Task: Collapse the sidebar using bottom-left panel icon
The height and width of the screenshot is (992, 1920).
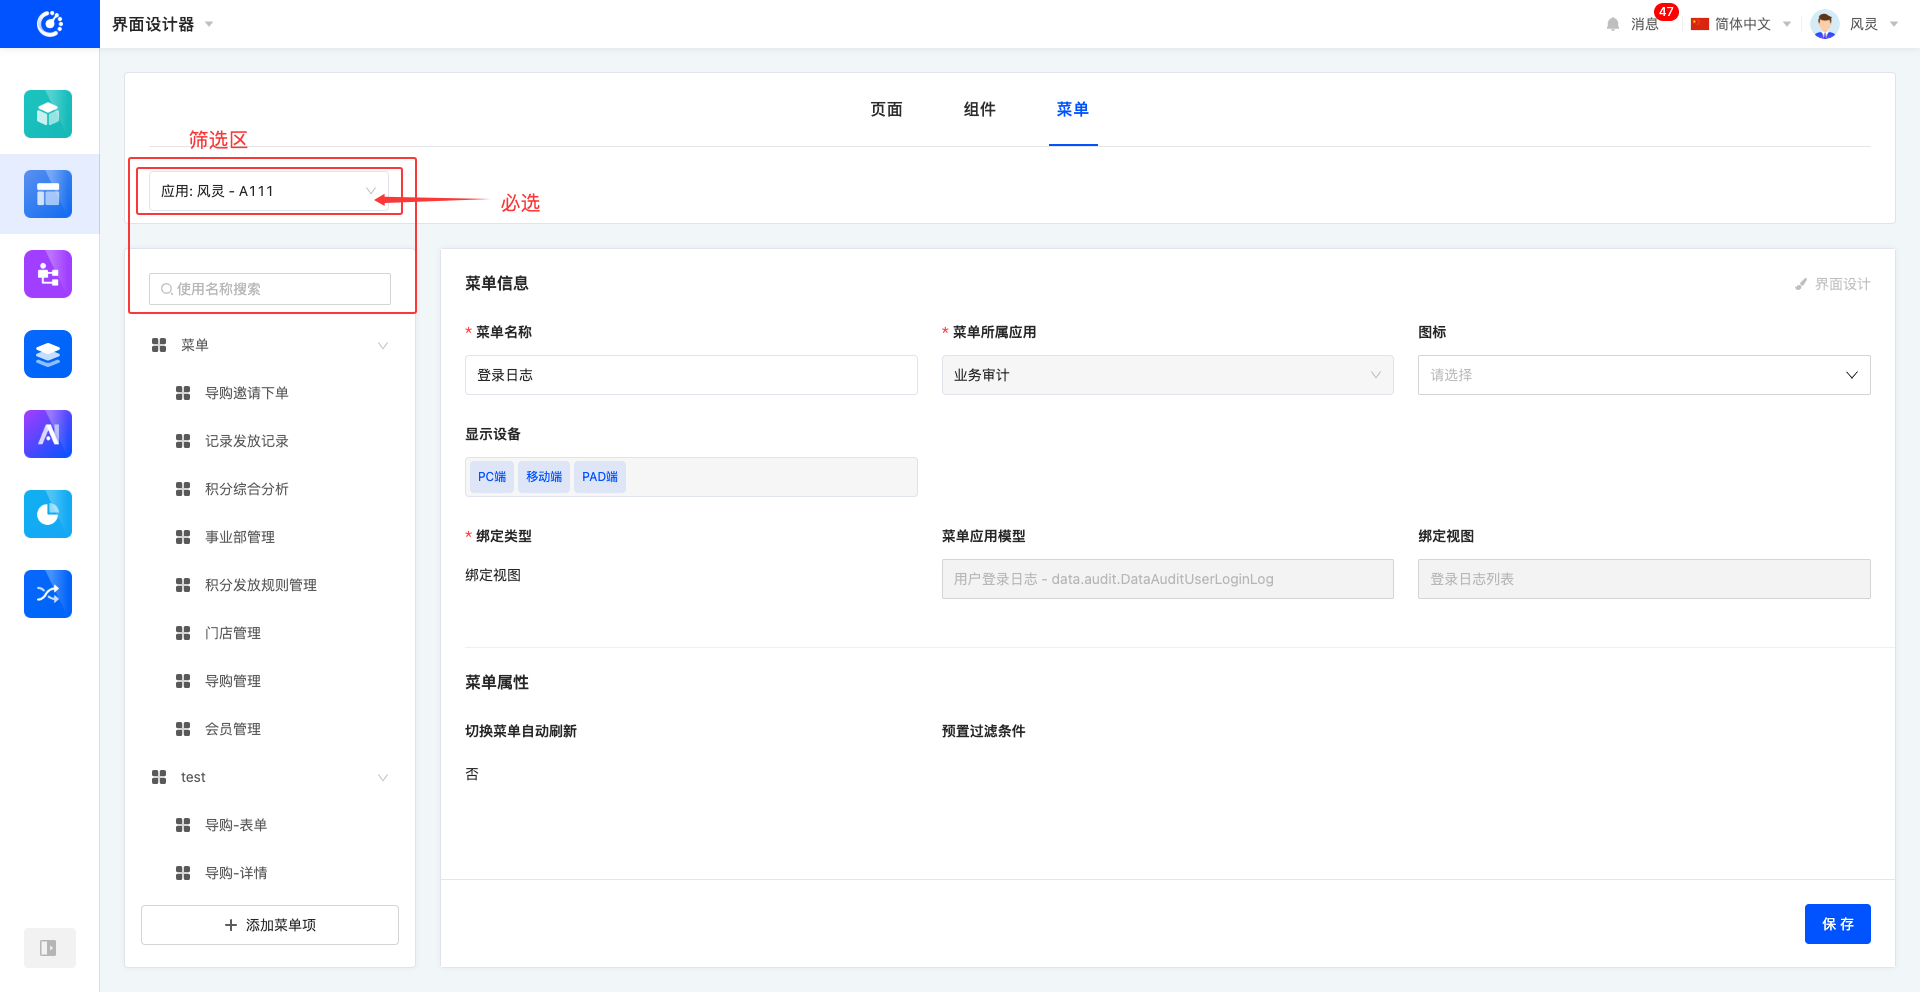Action: [48, 948]
